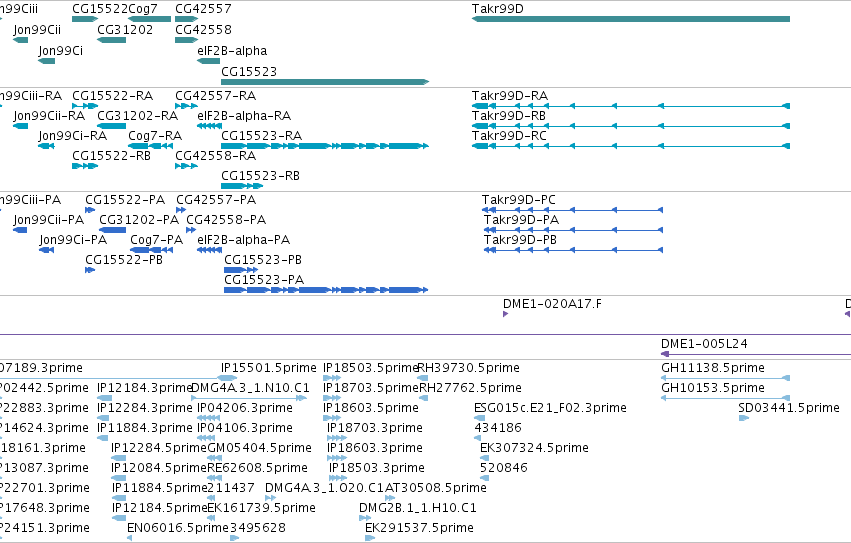This screenshot has width=851, height=543.
Task: Select the CG31202-PA protein feature
Action: [x=112, y=230]
